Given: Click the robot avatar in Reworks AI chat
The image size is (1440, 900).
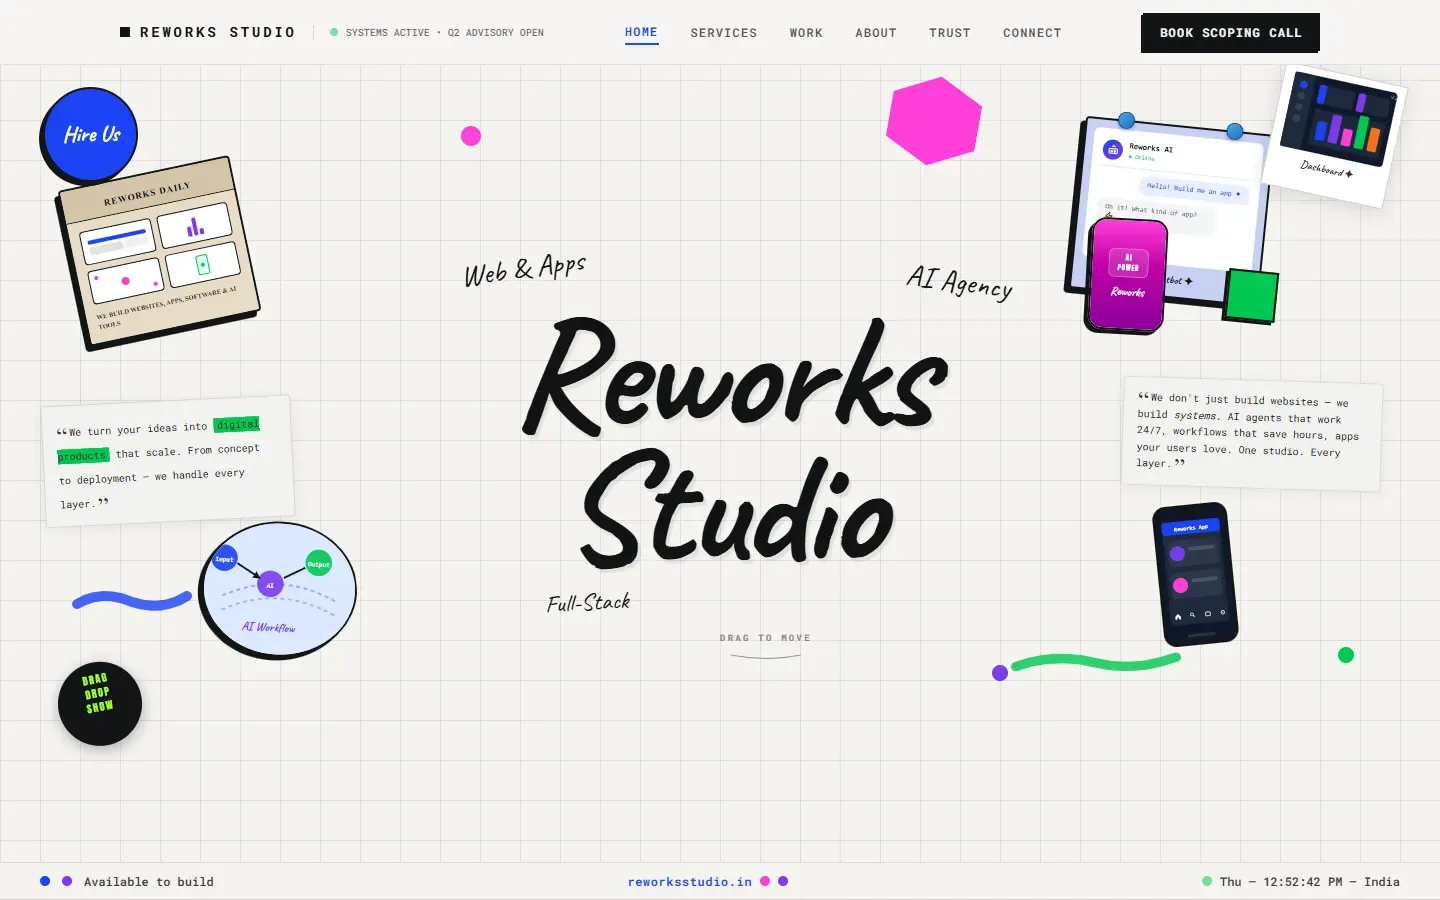Looking at the screenshot, I should 1113,150.
